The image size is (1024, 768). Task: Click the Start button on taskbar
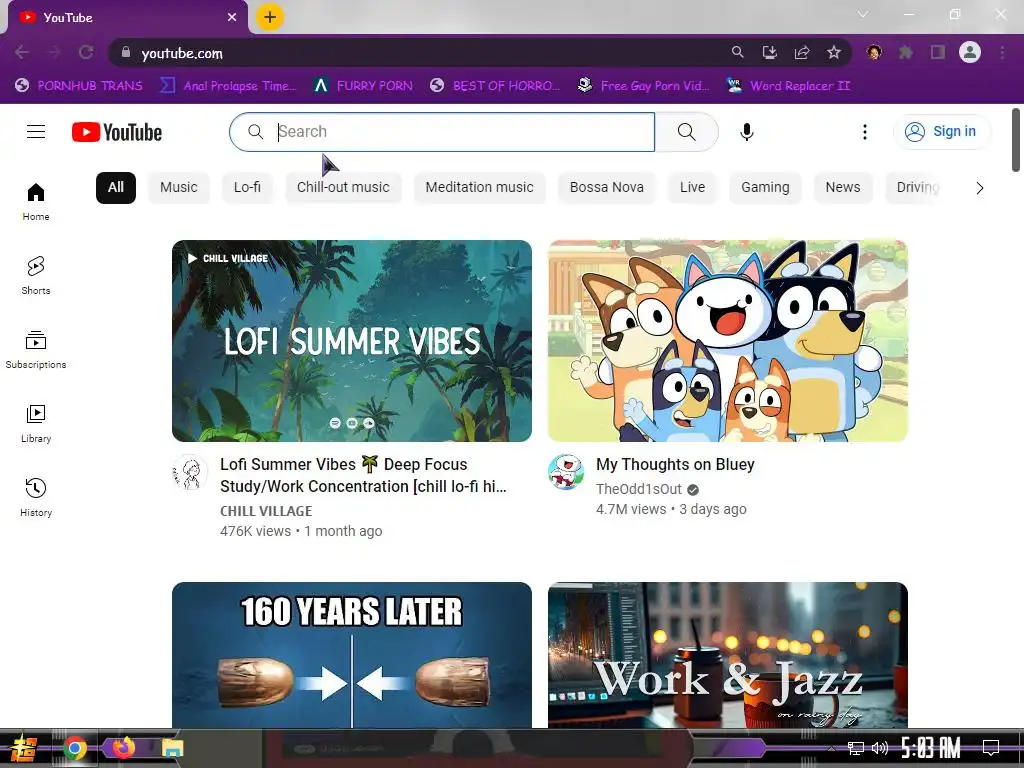[22, 748]
